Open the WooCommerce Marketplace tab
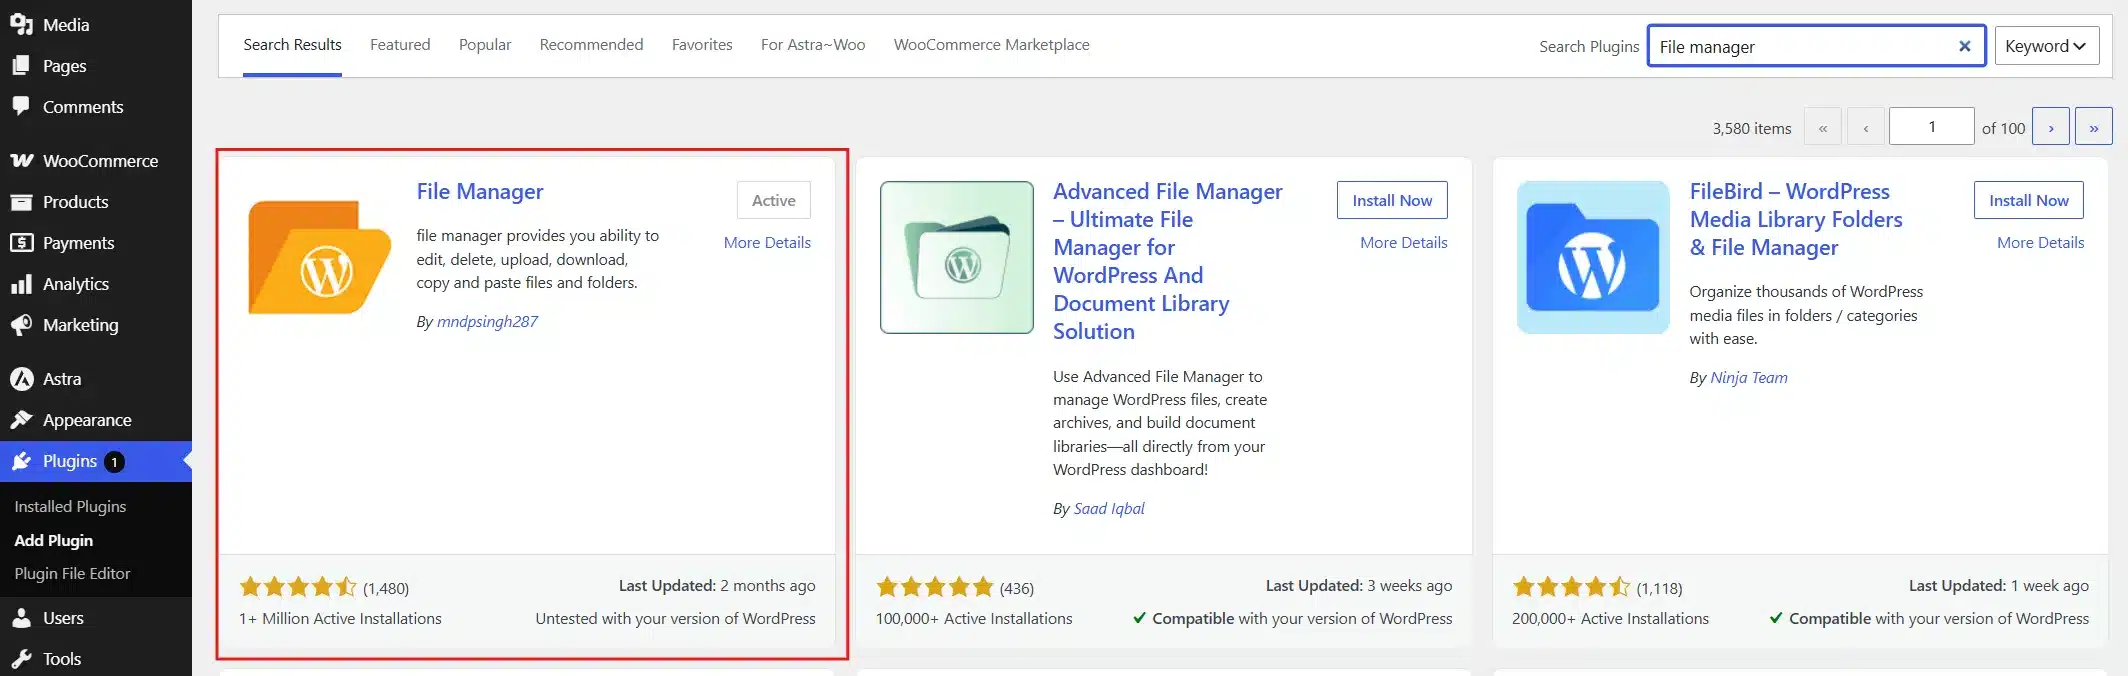Image resolution: width=2128 pixels, height=676 pixels. point(992,45)
